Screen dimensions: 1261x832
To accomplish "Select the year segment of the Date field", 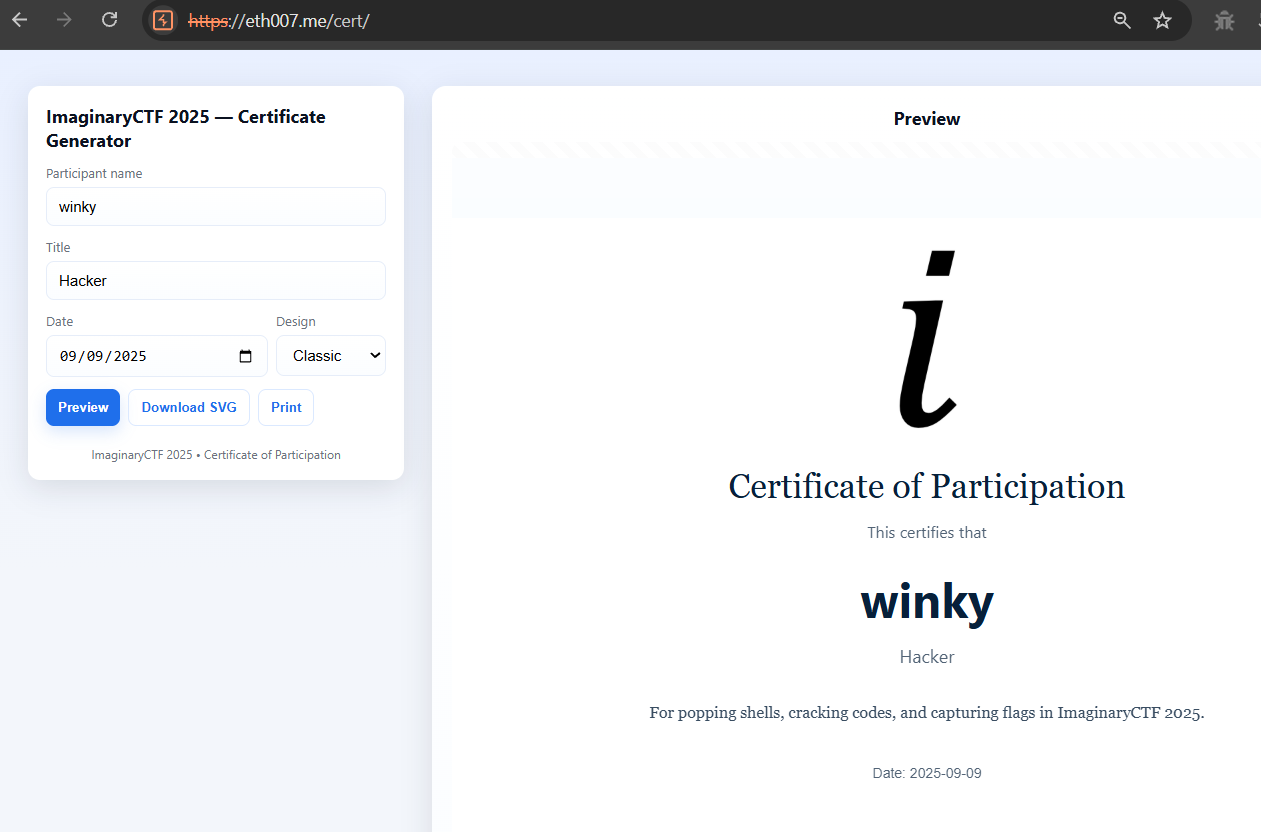I will click(x=128, y=356).
